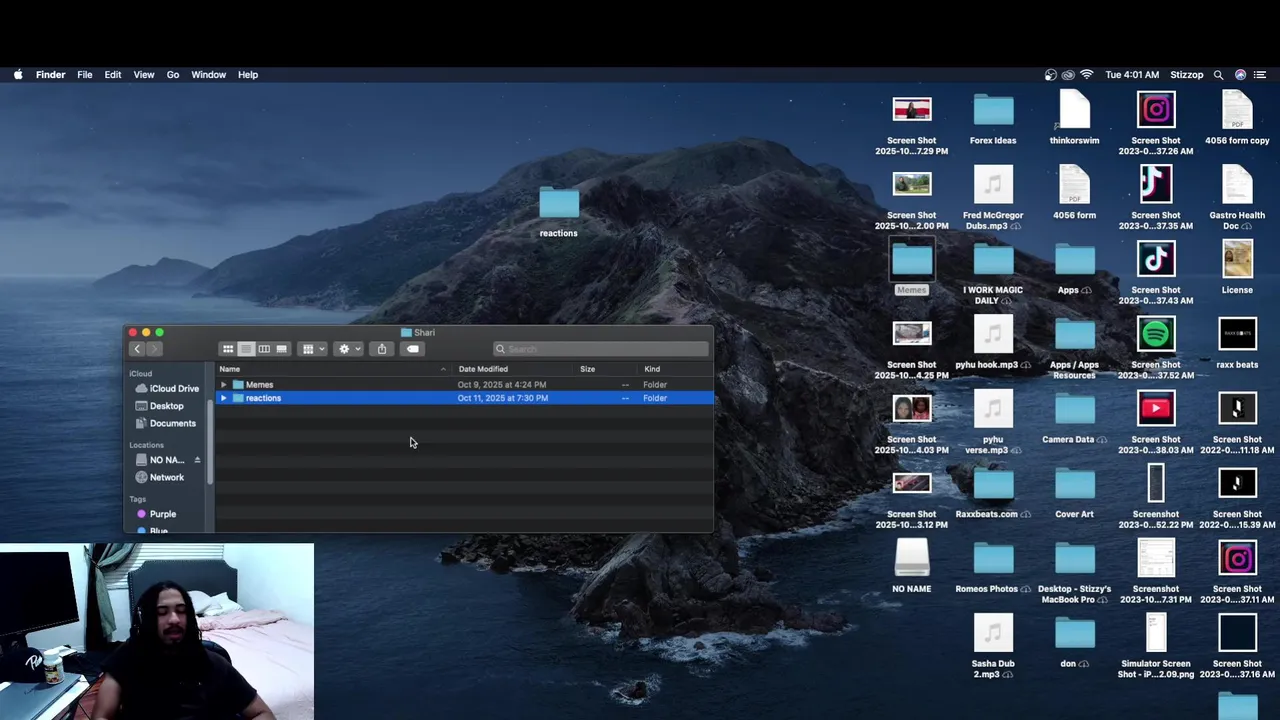1280x720 pixels.
Task: Open the group-by arrangement dropdown
Action: pos(314,349)
